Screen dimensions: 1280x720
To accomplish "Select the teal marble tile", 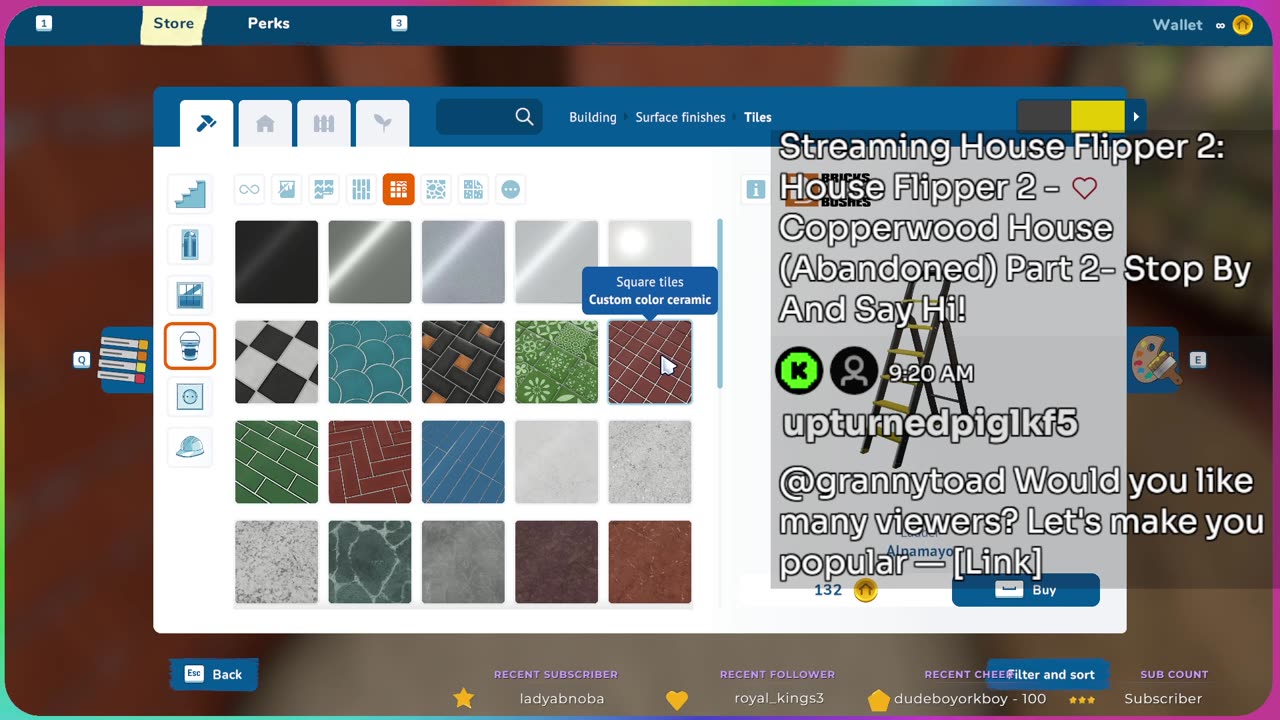I will point(370,562).
